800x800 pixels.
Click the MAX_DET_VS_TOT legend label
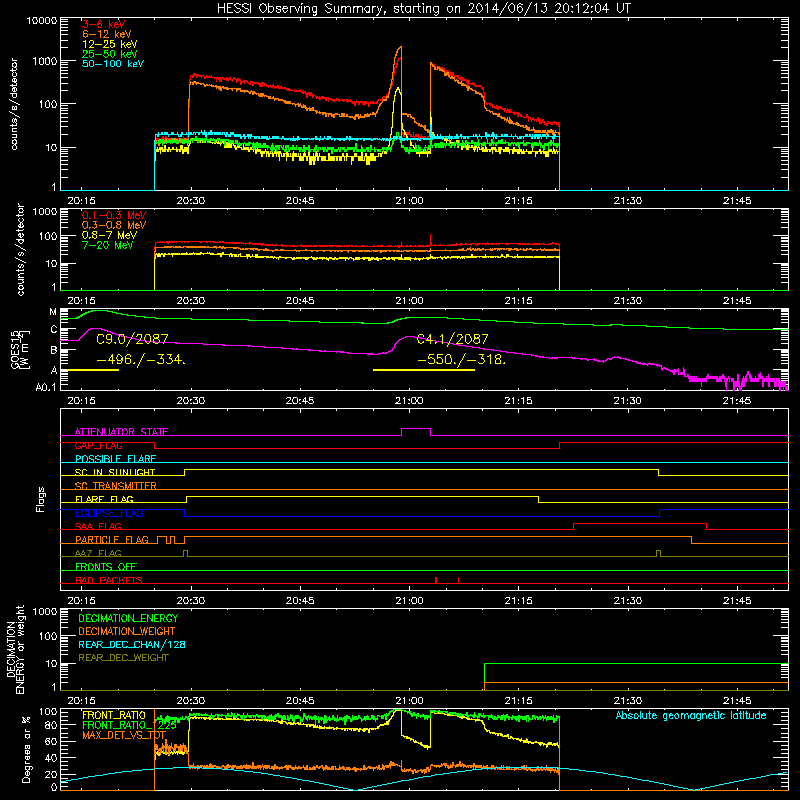click(x=124, y=735)
